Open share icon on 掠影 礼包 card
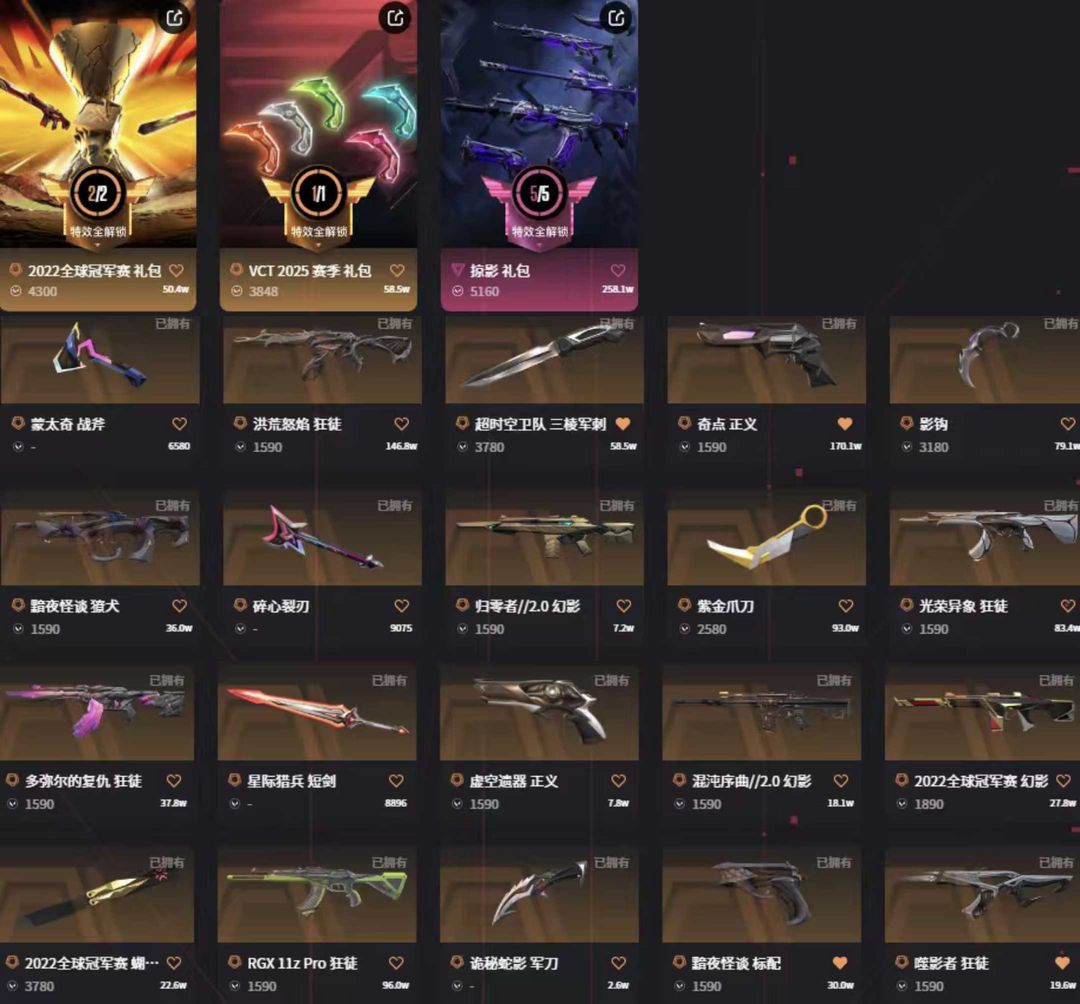Image resolution: width=1080 pixels, height=1004 pixels. tap(616, 18)
